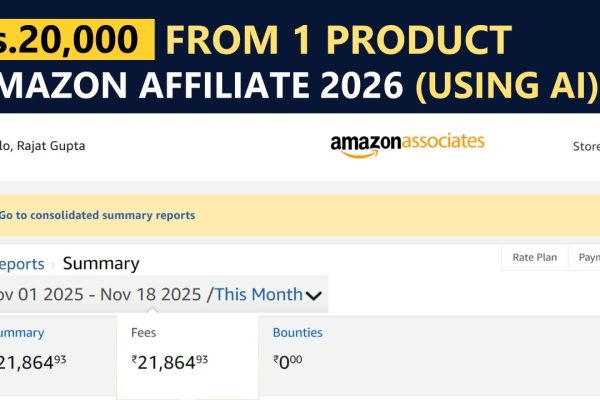Expand the date range chevron arrow
The image size is (600, 400).
[314, 295]
